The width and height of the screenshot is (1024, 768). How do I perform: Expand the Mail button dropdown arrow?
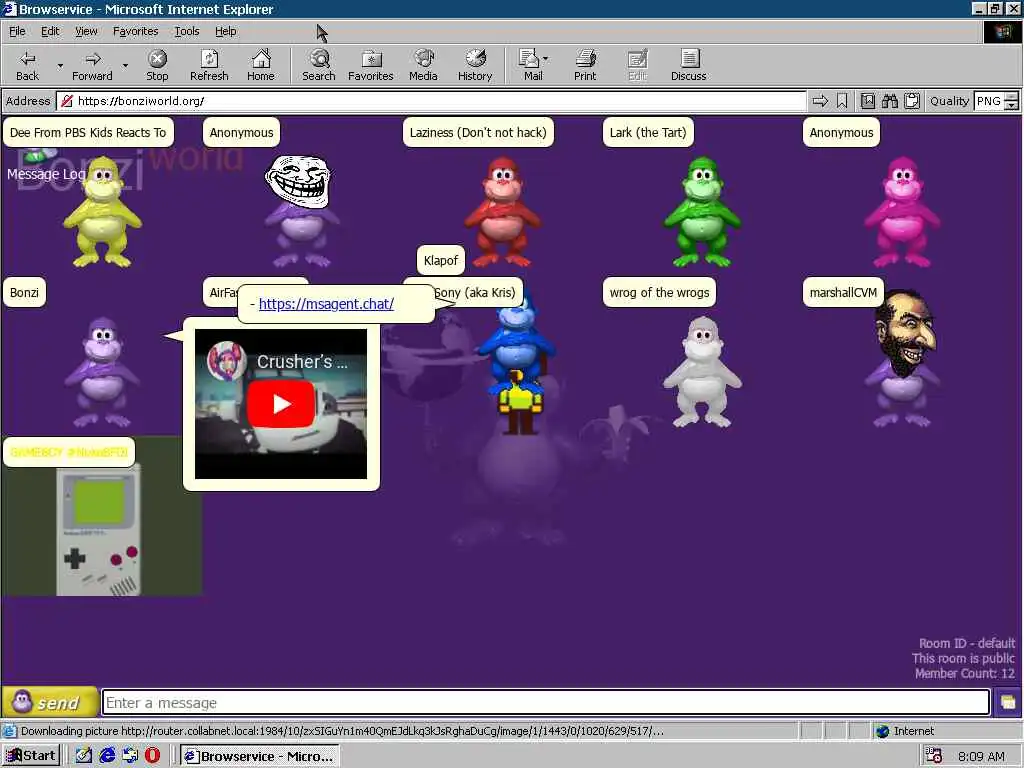click(546, 59)
